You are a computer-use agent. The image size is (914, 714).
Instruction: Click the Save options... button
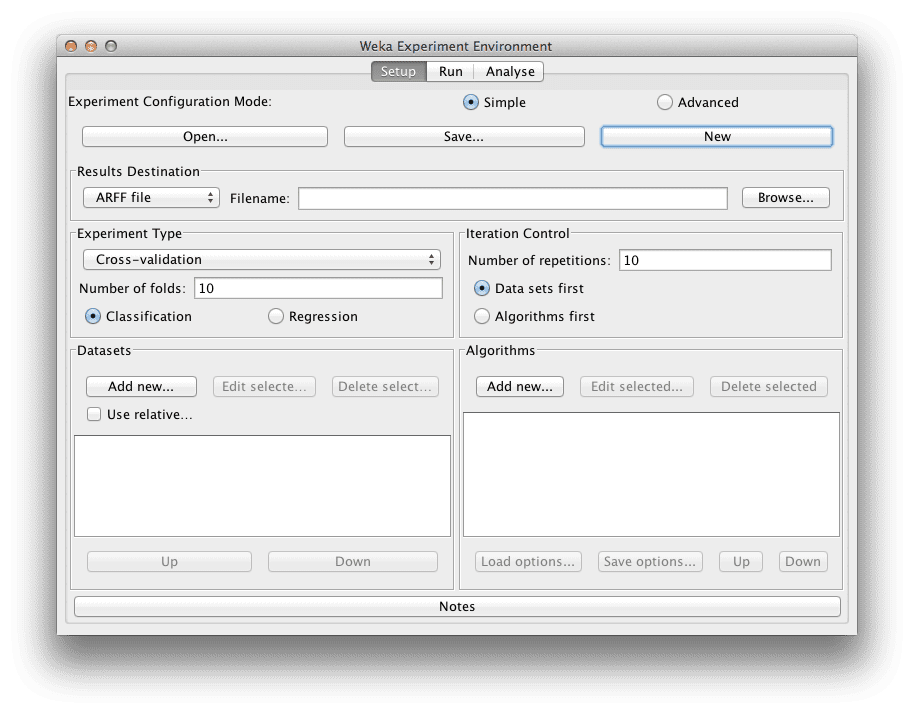click(x=650, y=561)
